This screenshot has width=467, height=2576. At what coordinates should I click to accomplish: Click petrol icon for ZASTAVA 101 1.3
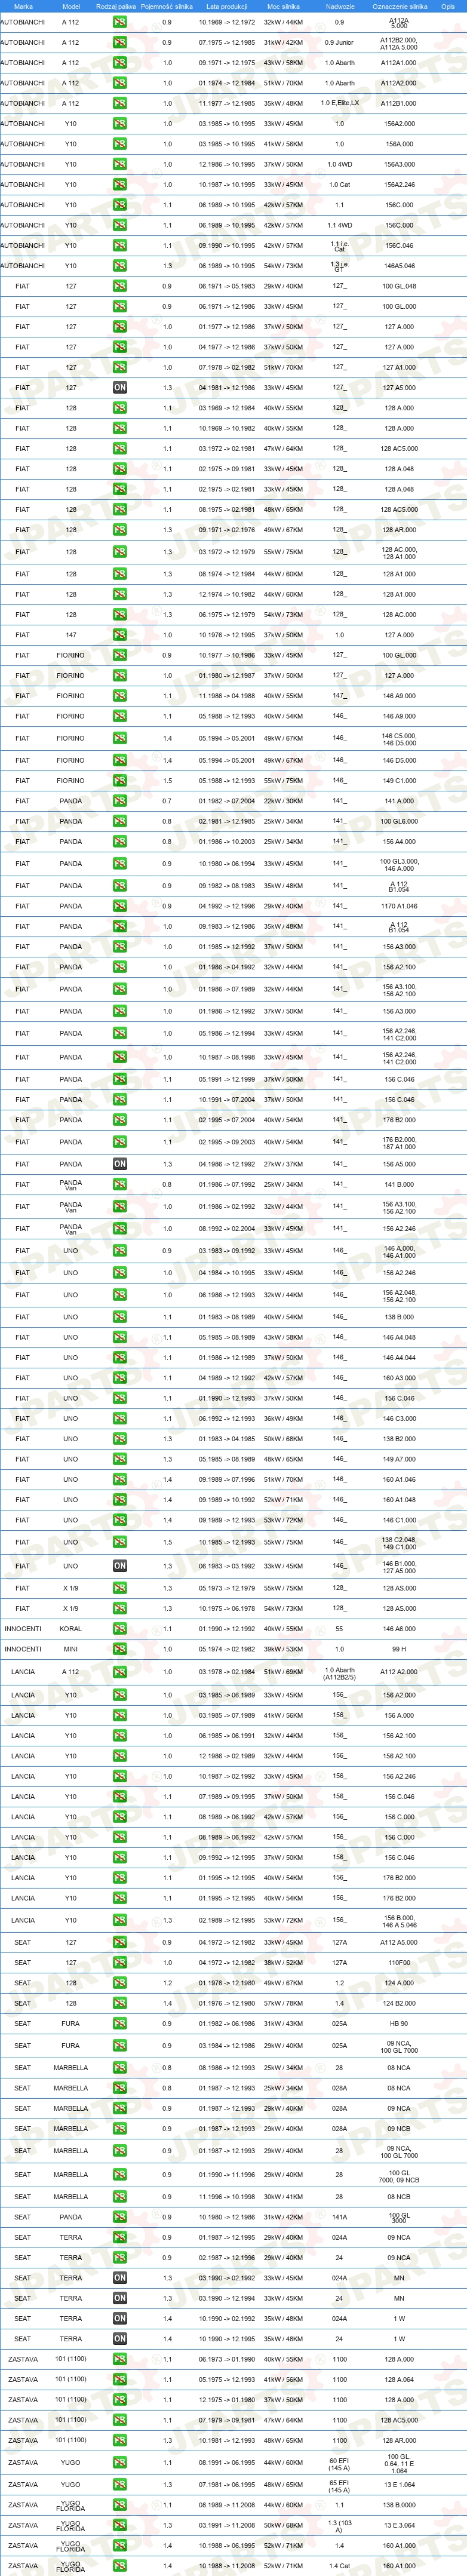point(120,2441)
